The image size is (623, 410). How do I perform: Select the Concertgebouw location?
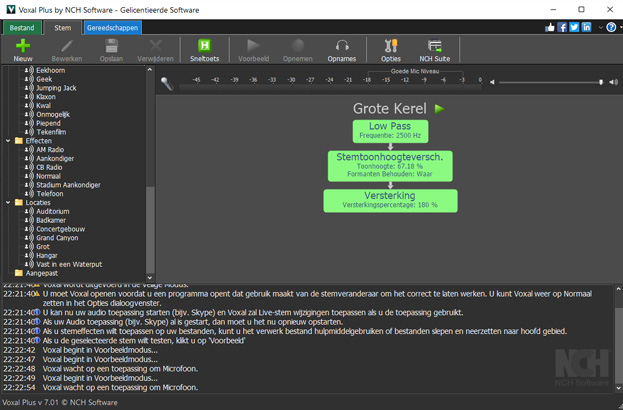pos(60,229)
